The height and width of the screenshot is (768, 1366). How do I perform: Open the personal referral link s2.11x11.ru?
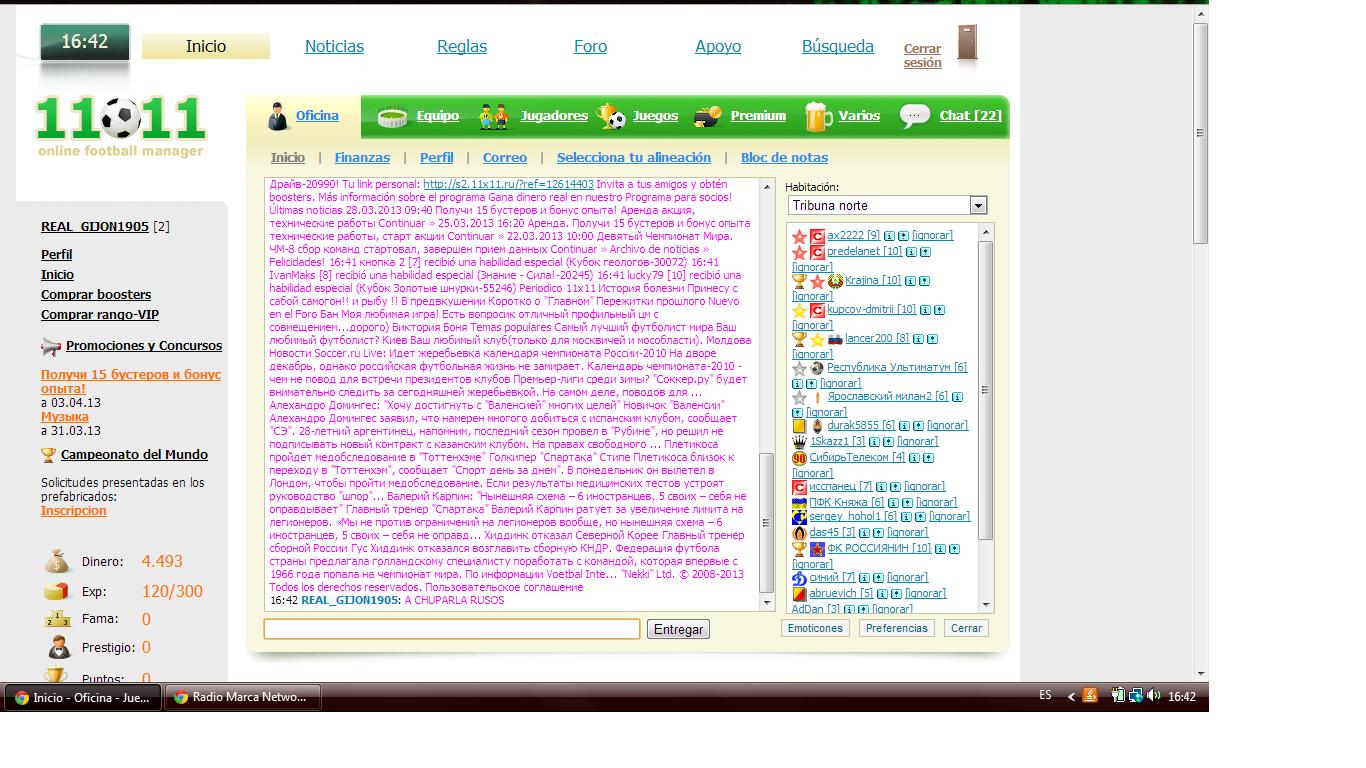508,185
